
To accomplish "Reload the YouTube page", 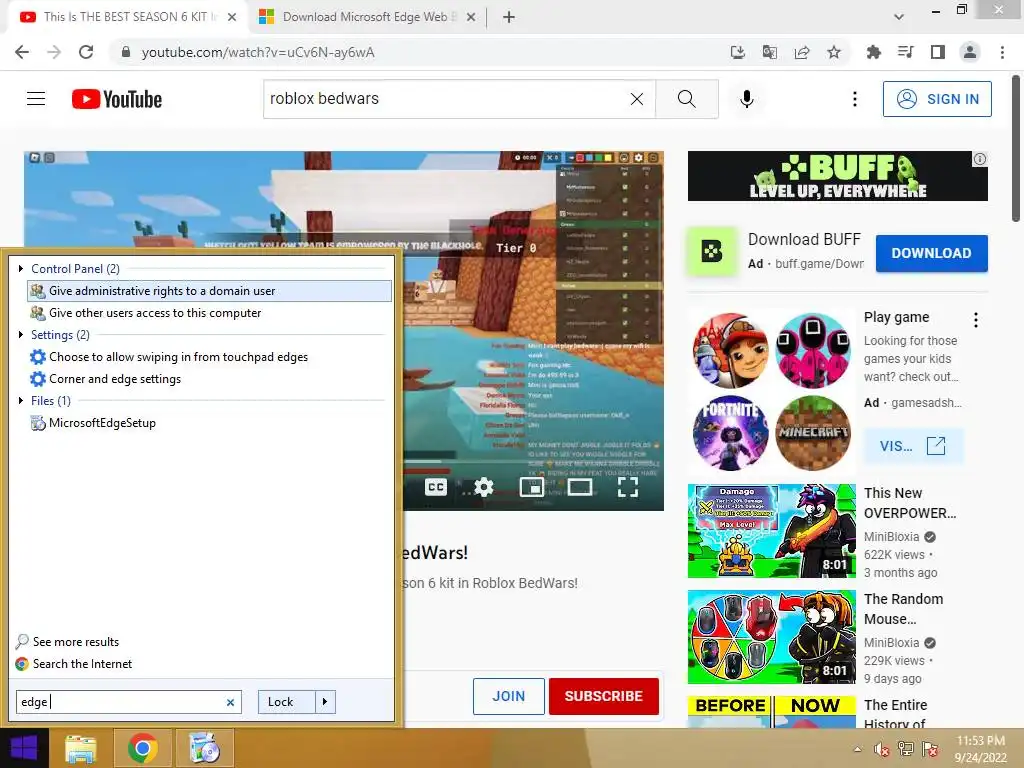I will (x=86, y=52).
